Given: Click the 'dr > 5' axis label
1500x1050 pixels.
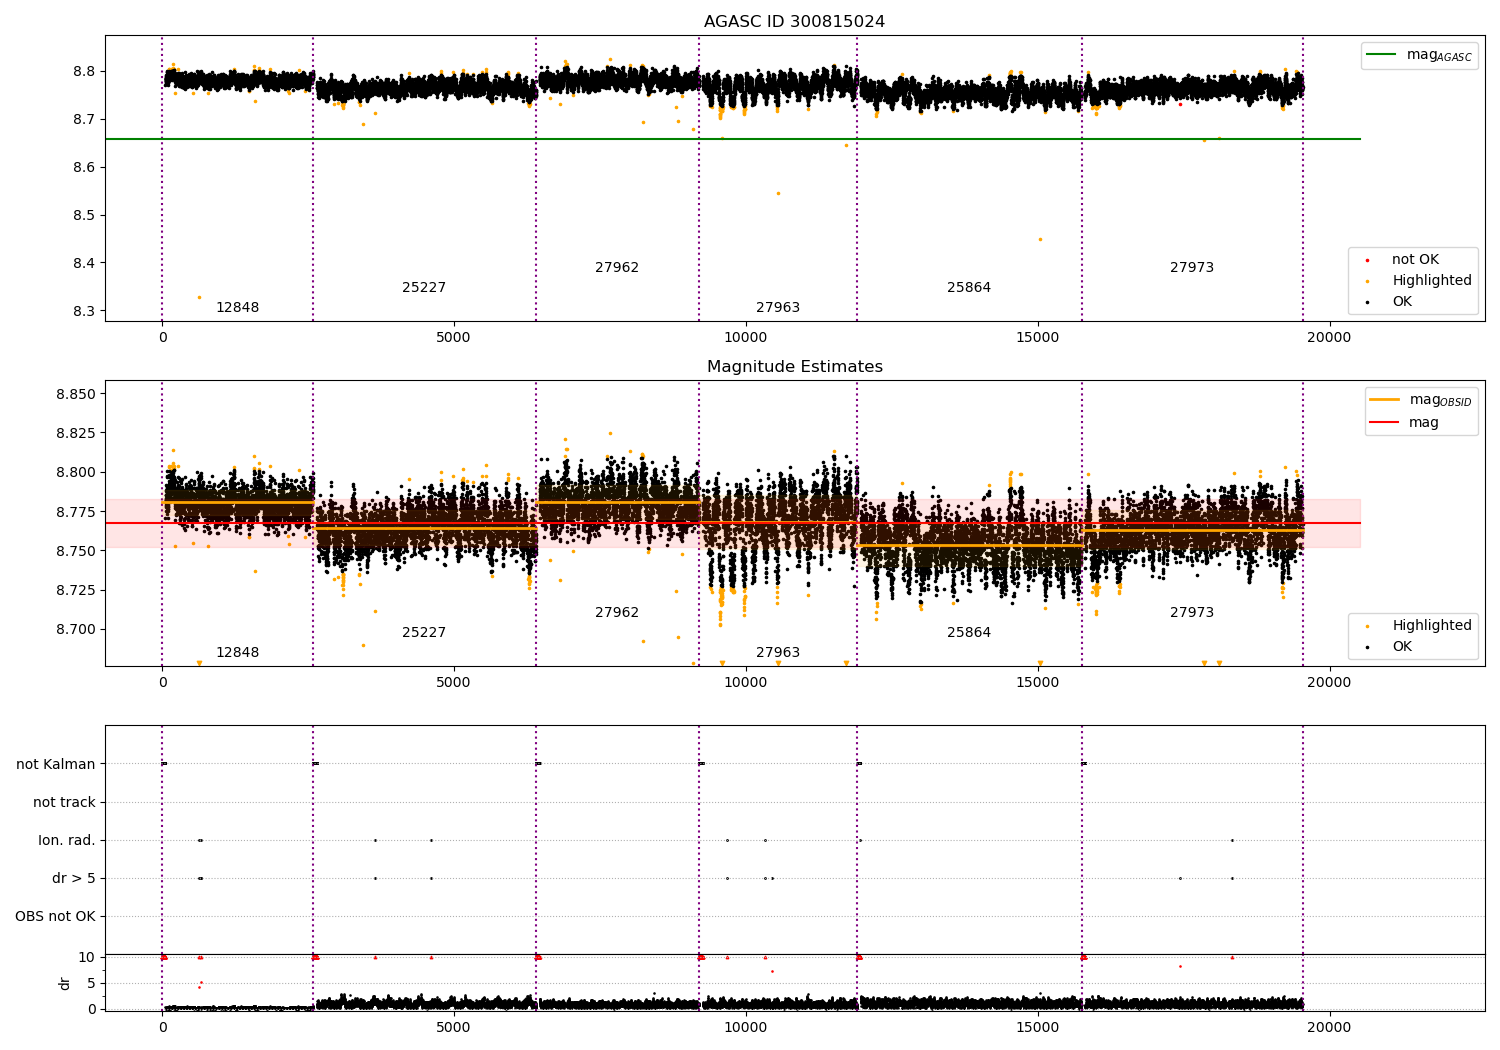Looking at the screenshot, I should coord(74,878).
